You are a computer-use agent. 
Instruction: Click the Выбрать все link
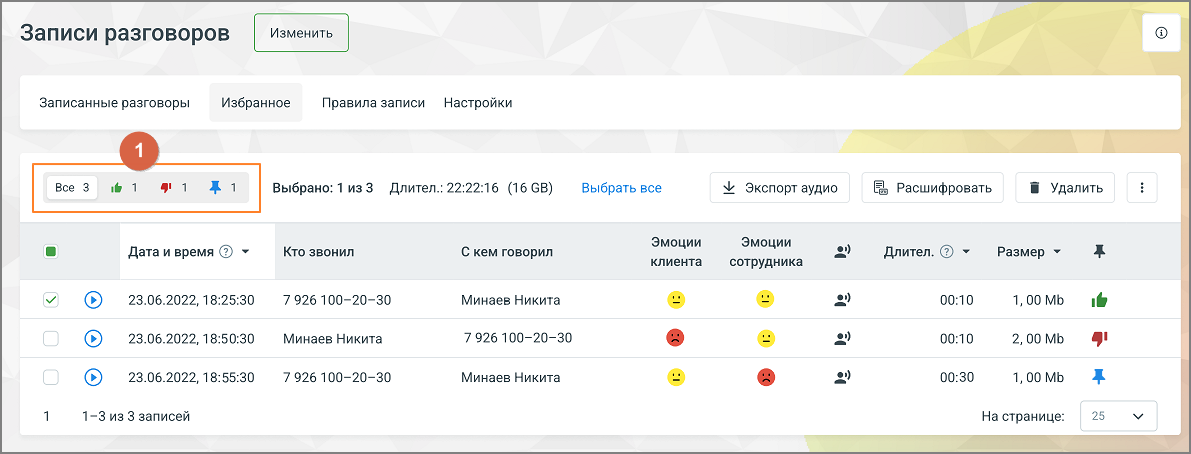pos(621,188)
